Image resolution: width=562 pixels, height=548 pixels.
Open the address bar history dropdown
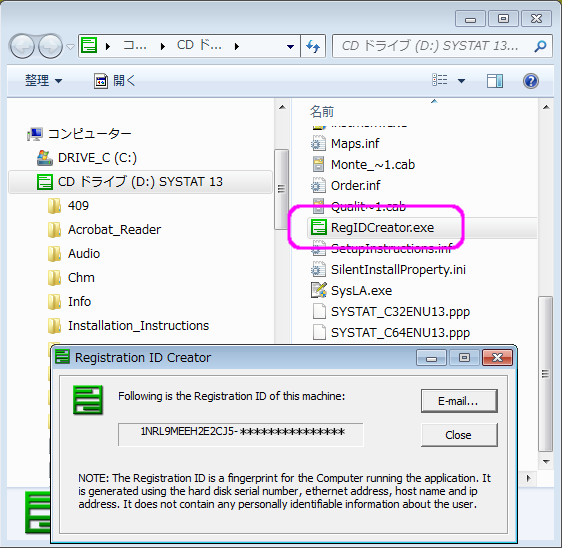click(x=290, y=47)
